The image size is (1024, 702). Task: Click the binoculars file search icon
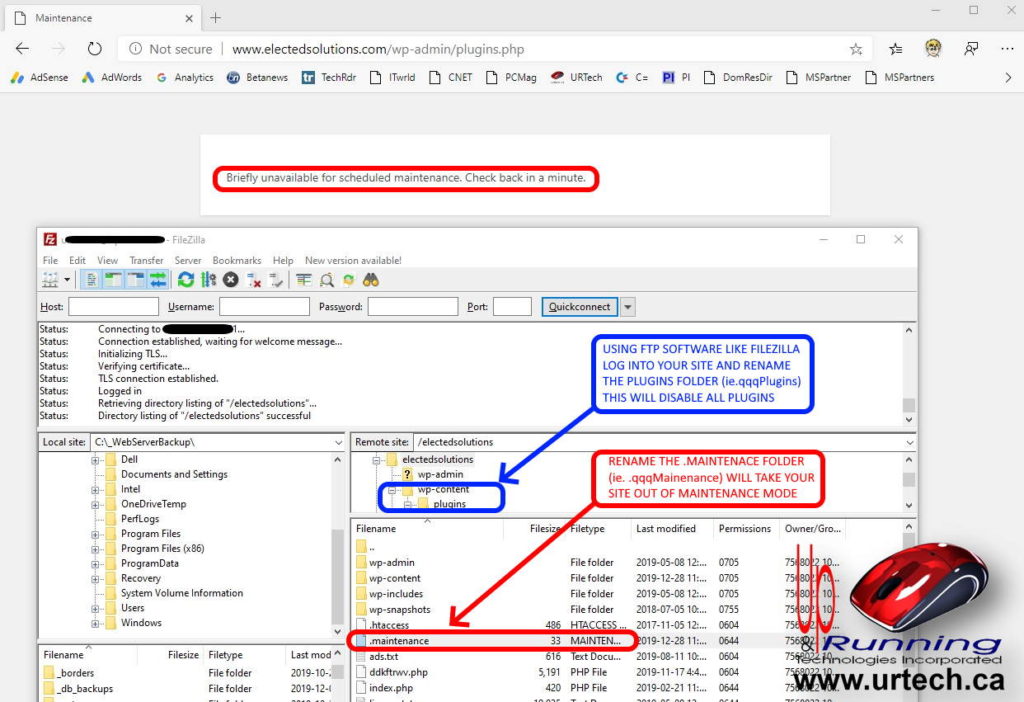pyautogui.click(x=371, y=280)
